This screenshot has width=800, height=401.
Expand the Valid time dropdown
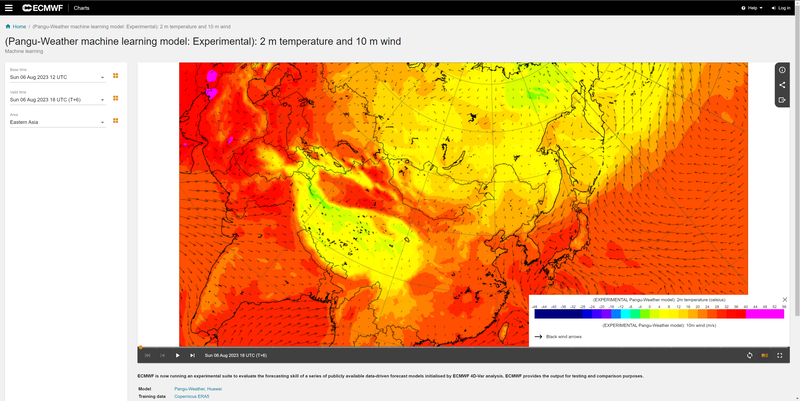[x=57, y=100]
